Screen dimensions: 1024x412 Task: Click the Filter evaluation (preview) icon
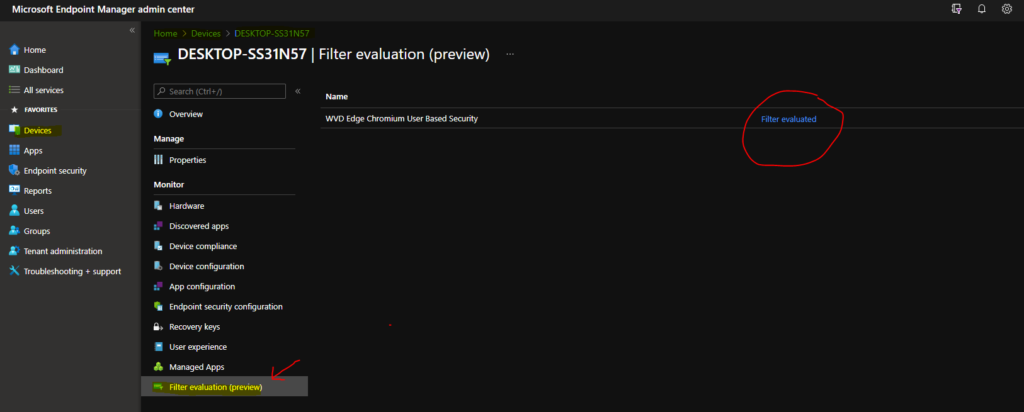click(158, 387)
